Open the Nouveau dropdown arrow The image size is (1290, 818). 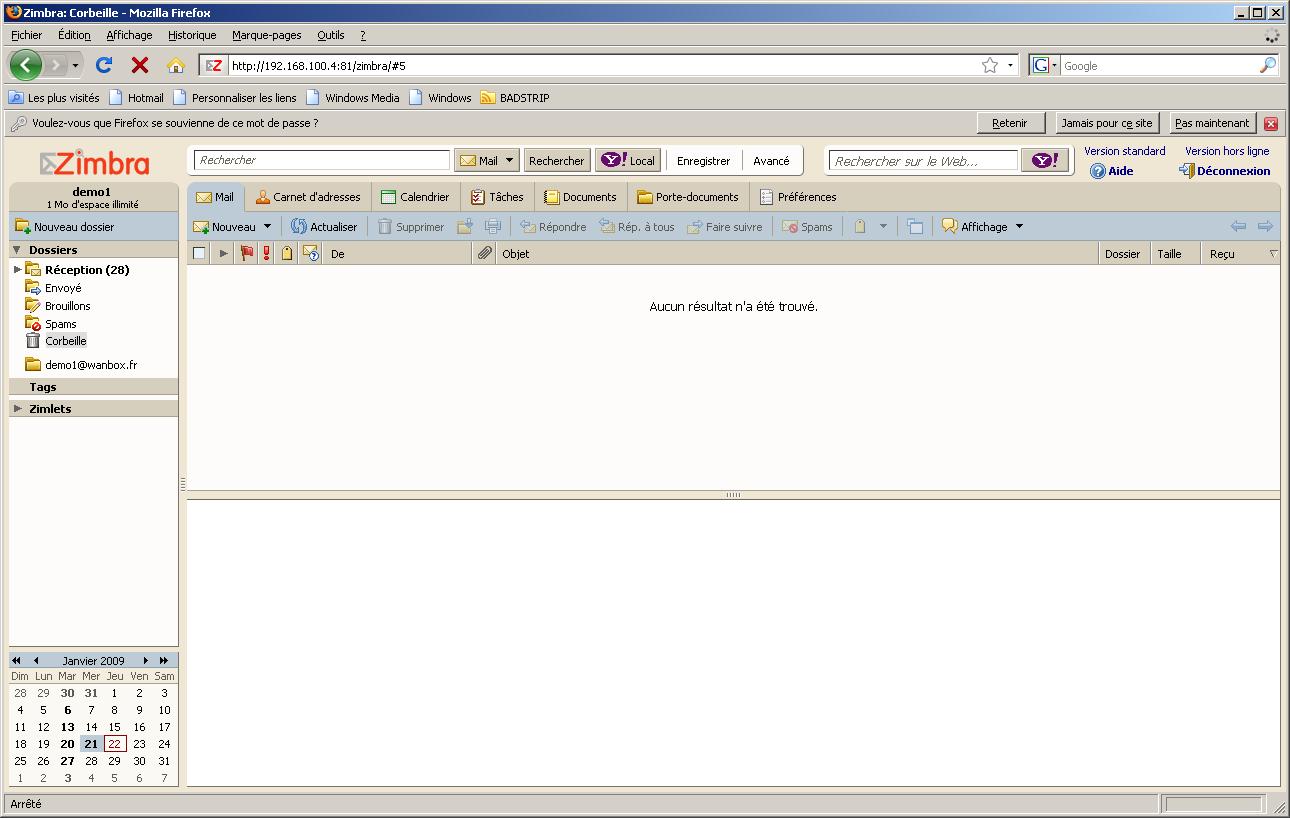(267, 227)
